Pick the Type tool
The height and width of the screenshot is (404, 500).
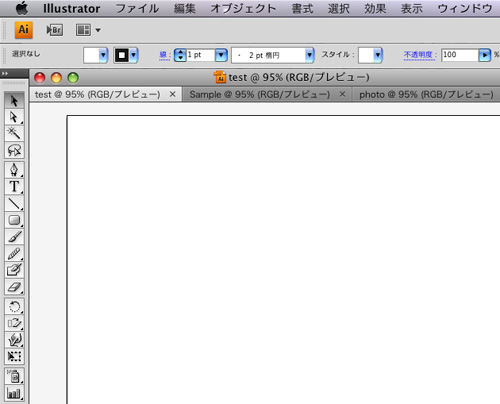point(14,187)
